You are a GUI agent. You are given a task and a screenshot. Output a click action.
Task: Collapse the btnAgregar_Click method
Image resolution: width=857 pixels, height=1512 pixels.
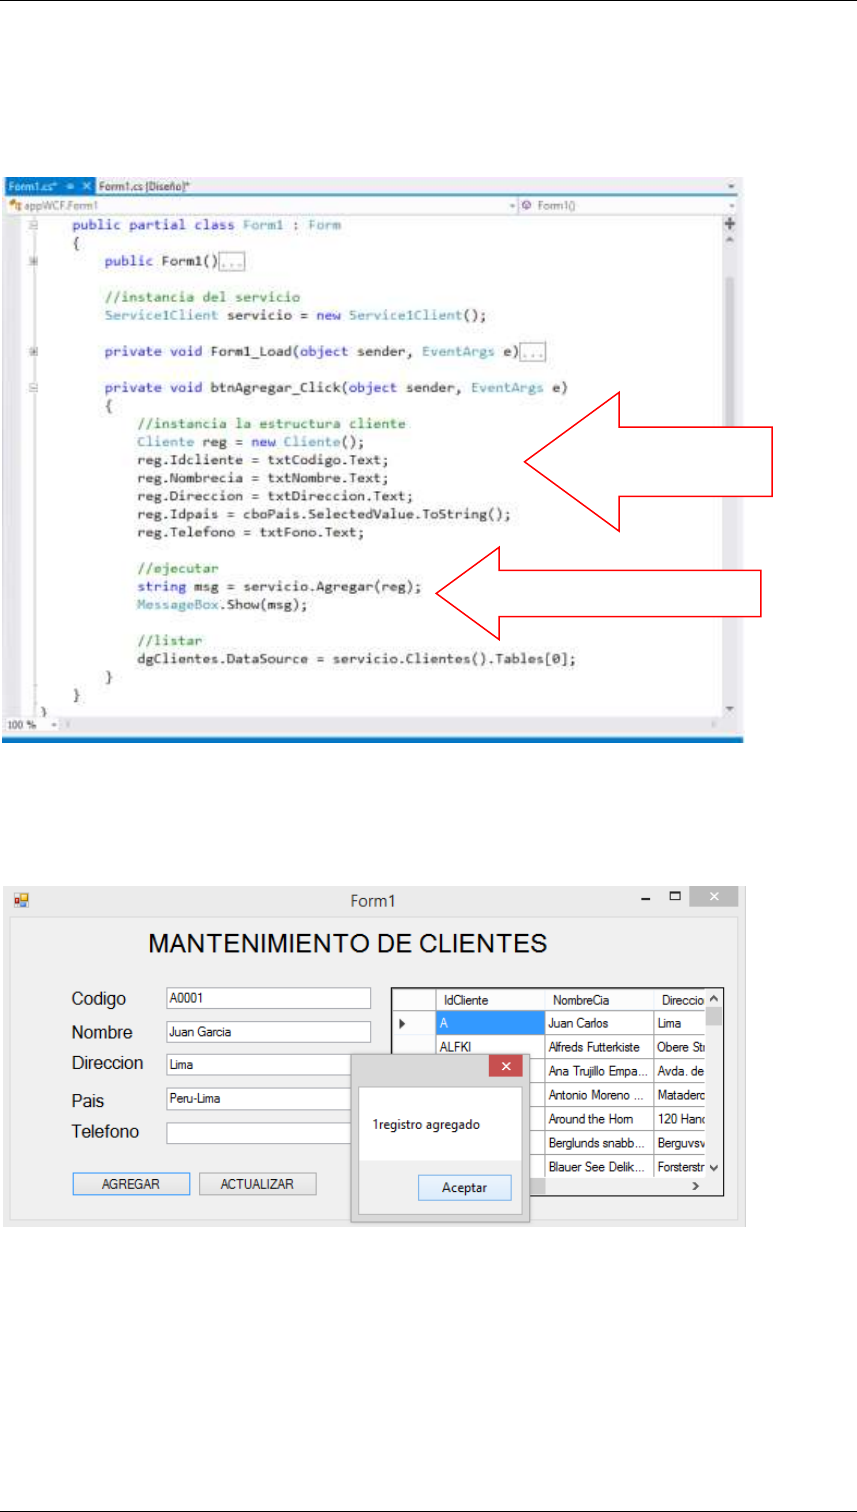36,387
